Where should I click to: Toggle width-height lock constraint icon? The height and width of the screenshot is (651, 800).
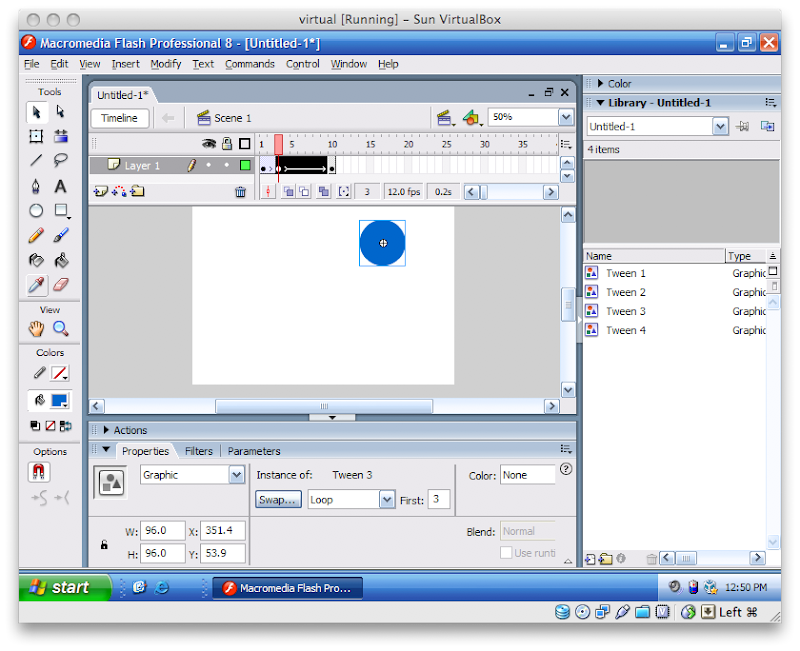pyautogui.click(x=104, y=545)
